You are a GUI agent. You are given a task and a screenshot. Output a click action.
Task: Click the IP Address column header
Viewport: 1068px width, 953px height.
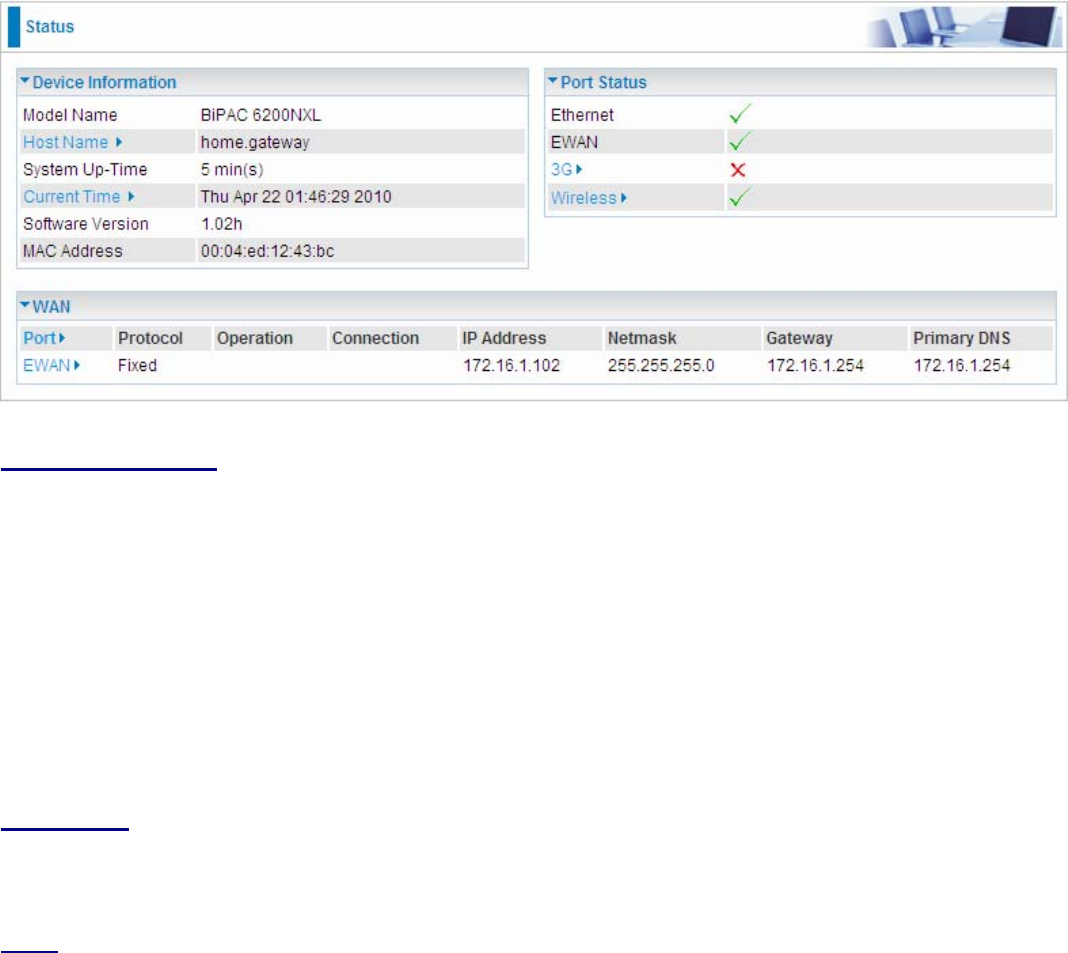(504, 339)
